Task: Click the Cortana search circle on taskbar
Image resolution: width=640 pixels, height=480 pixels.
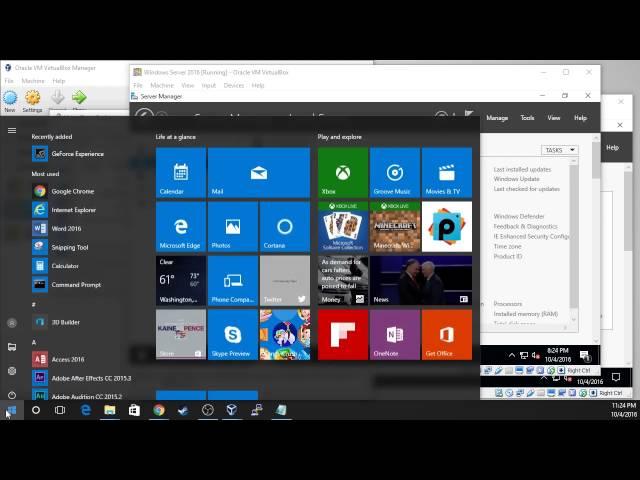Action: (36, 410)
